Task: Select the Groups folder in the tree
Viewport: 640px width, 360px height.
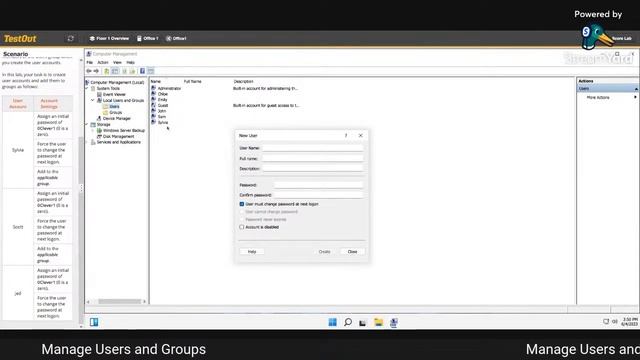Action: 115,112
